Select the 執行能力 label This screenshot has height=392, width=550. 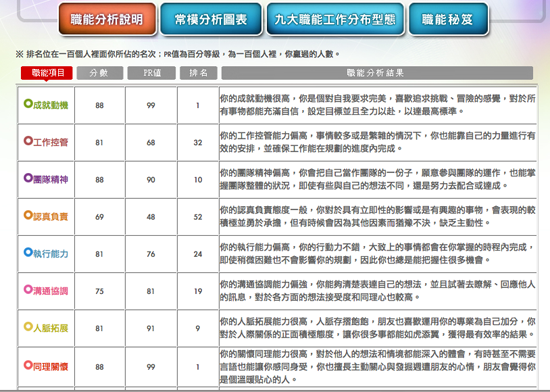(51, 254)
